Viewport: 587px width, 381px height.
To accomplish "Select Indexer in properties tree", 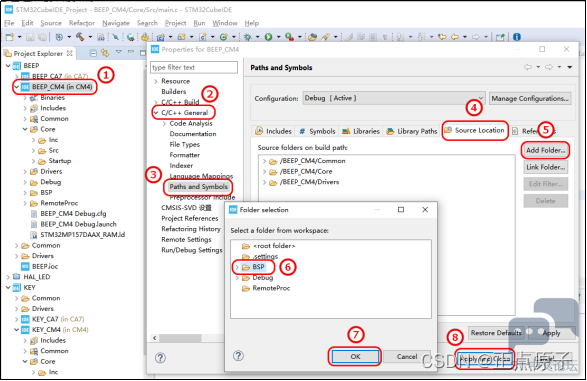I will click(x=181, y=165).
